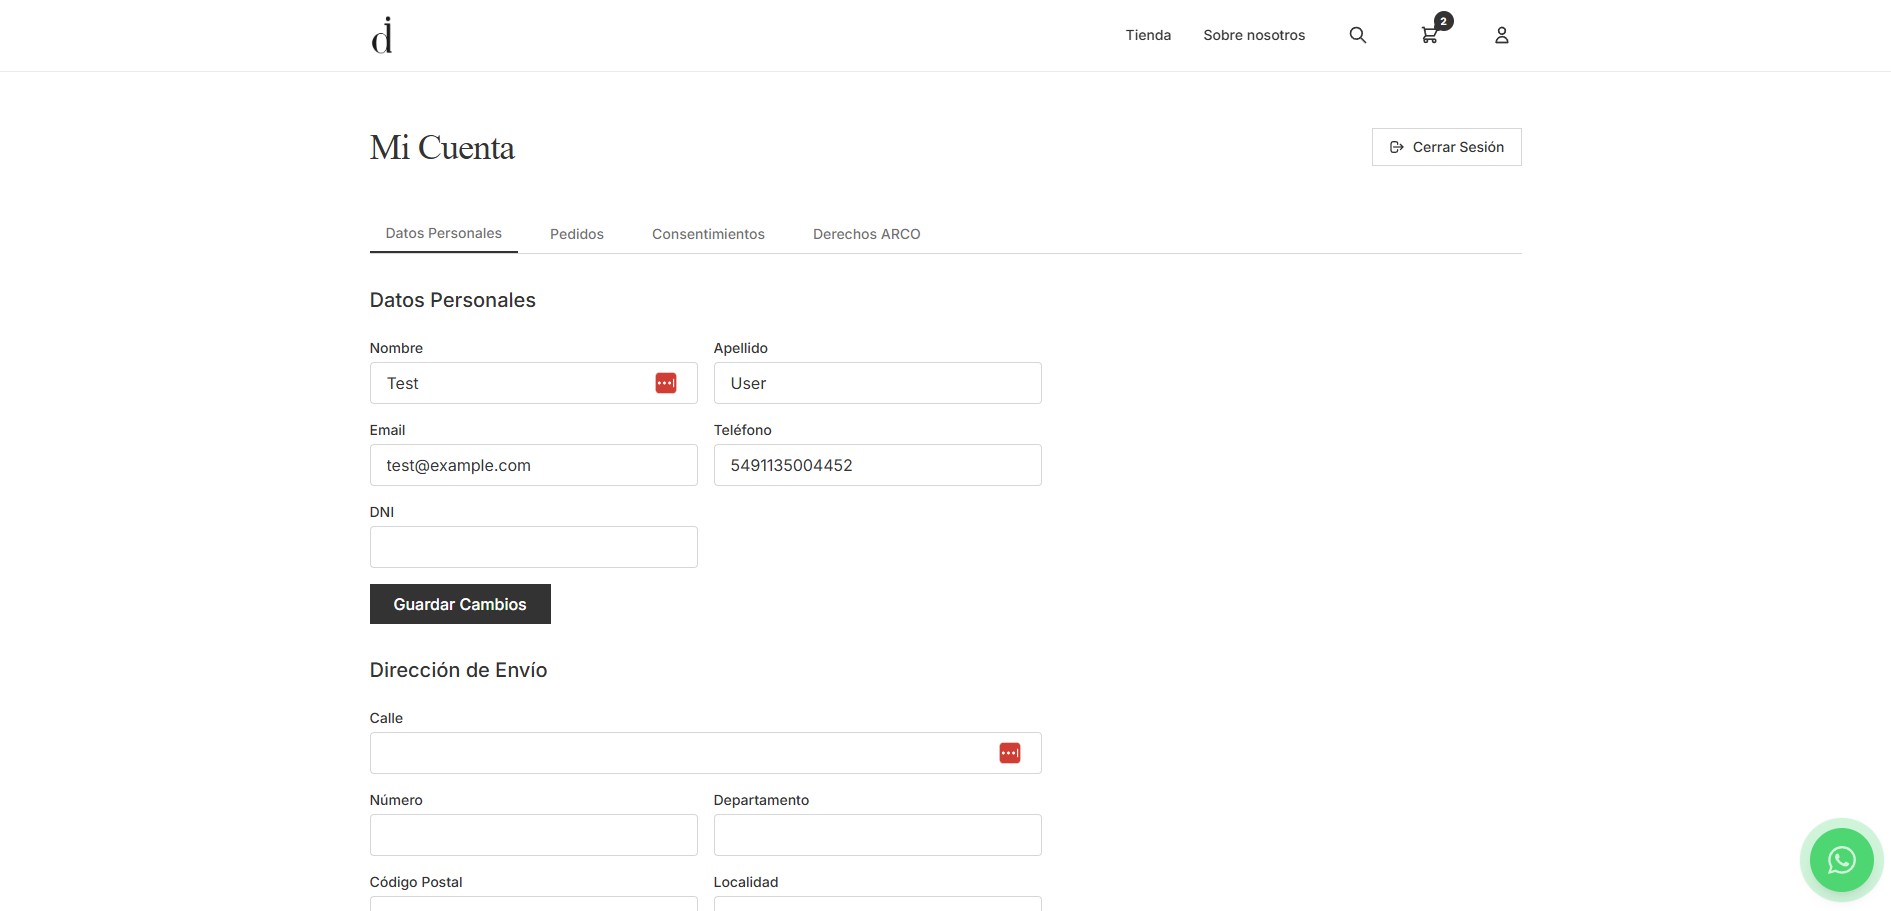Switch to the Pedidos tab
This screenshot has height=911, width=1891.
577,234
